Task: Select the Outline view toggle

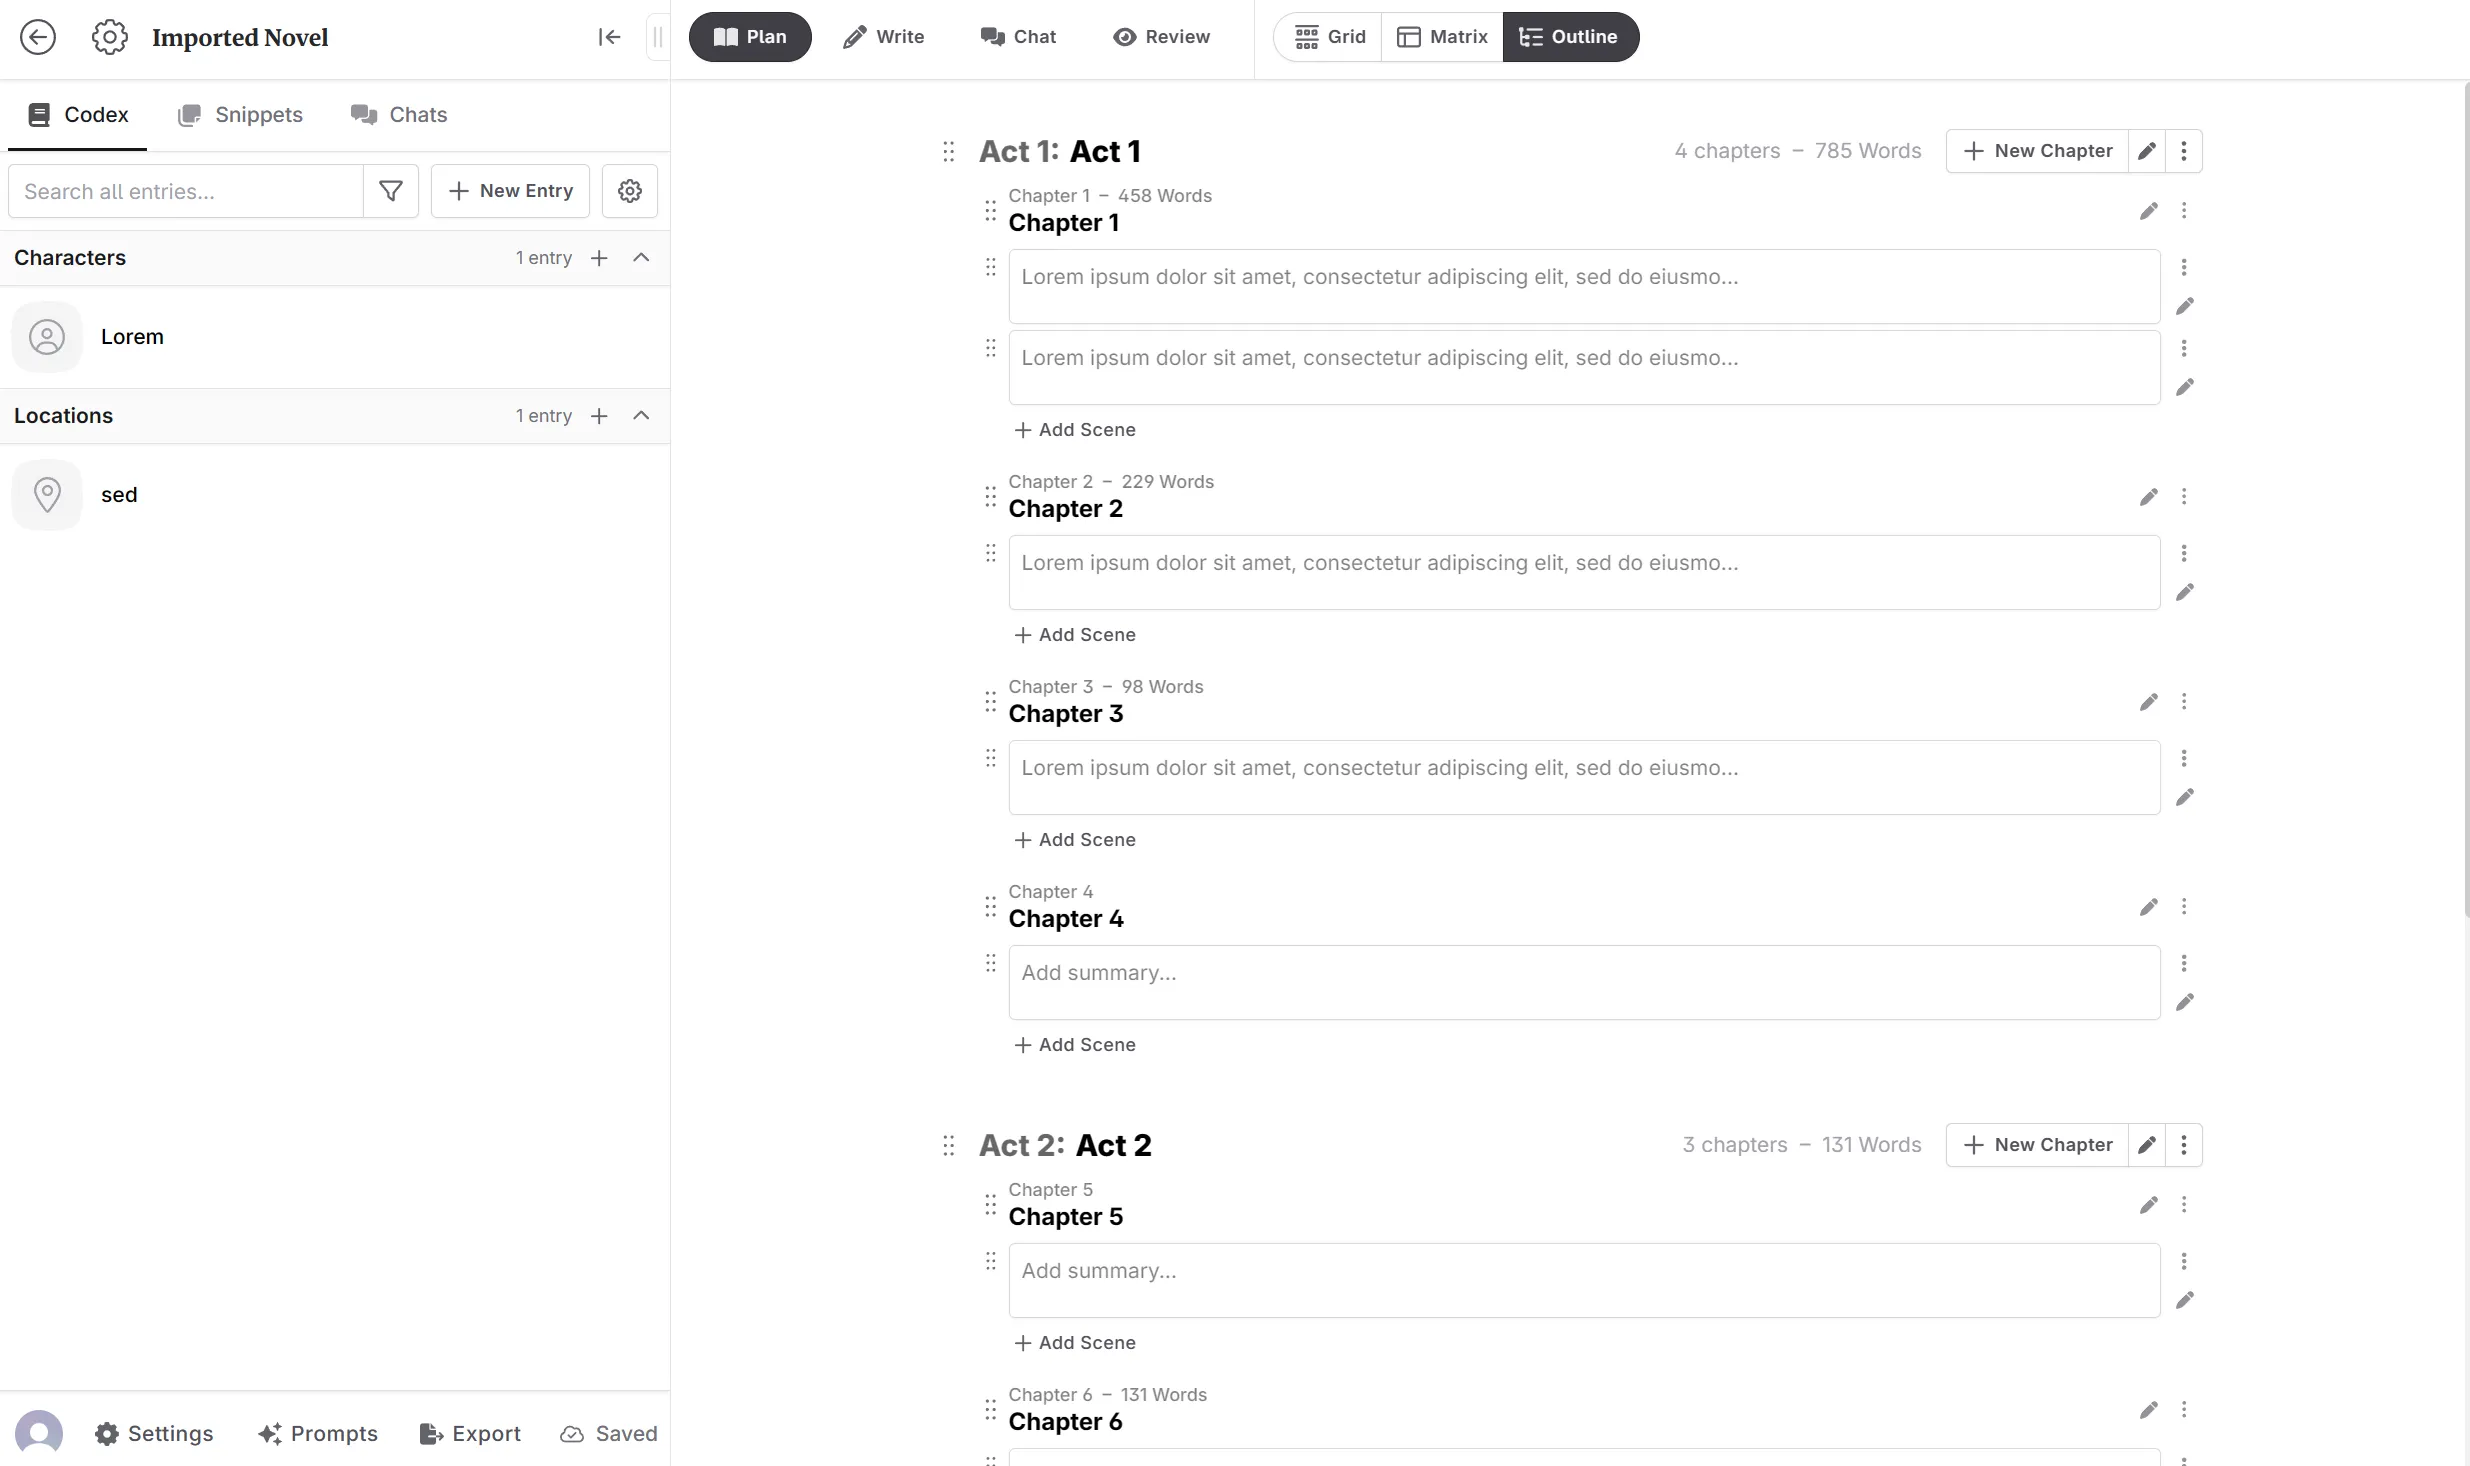Action: [x=1570, y=37]
